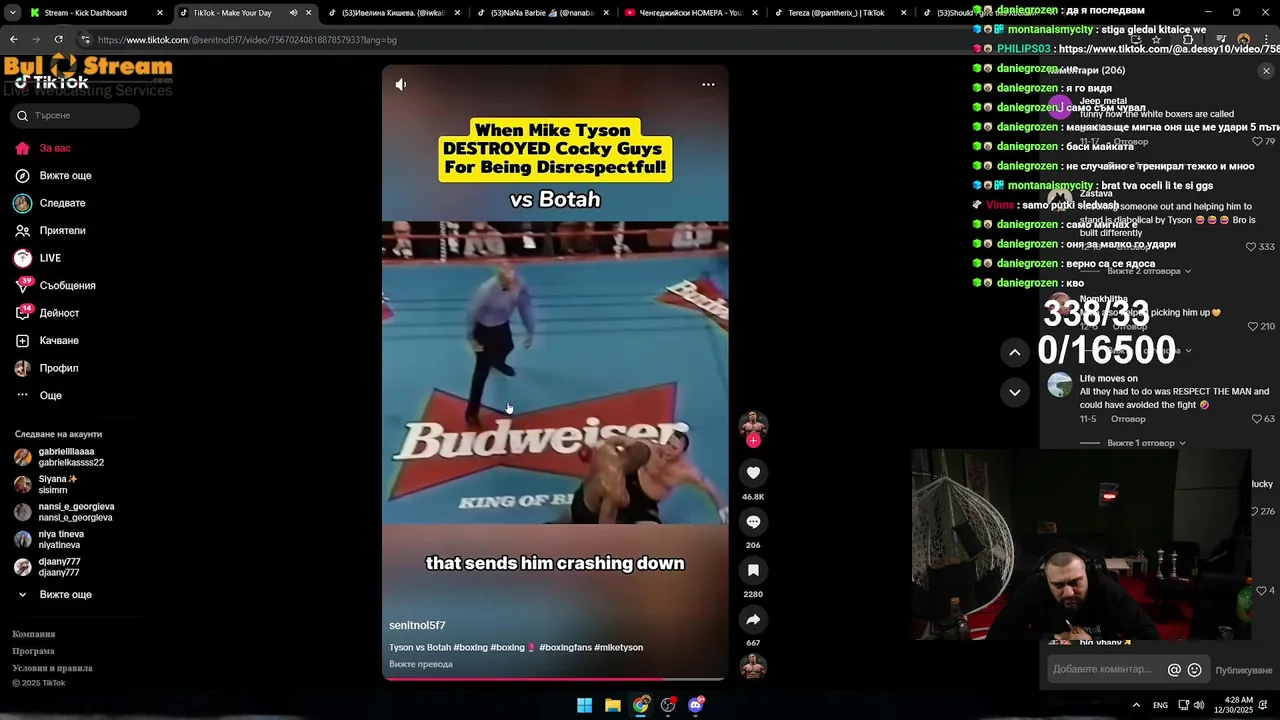Screen dimensions: 1280x720
Task: Open taskbar volume control
Action: (x=1198, y=705)
